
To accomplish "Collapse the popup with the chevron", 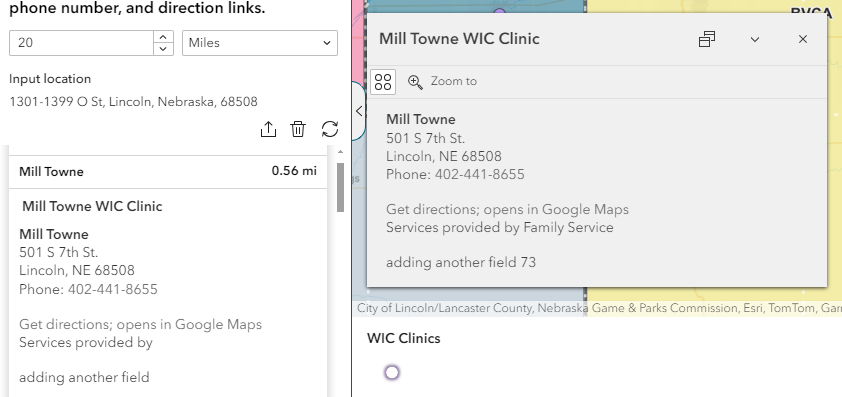I will [754, 39].
